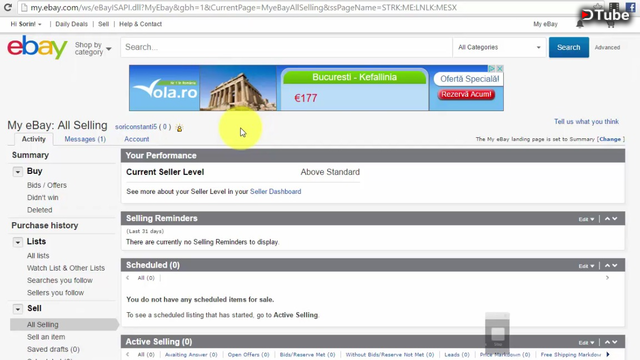Open Deleted in the sidebar
This screenshot has height=360, width=640.
pos(40,210)
